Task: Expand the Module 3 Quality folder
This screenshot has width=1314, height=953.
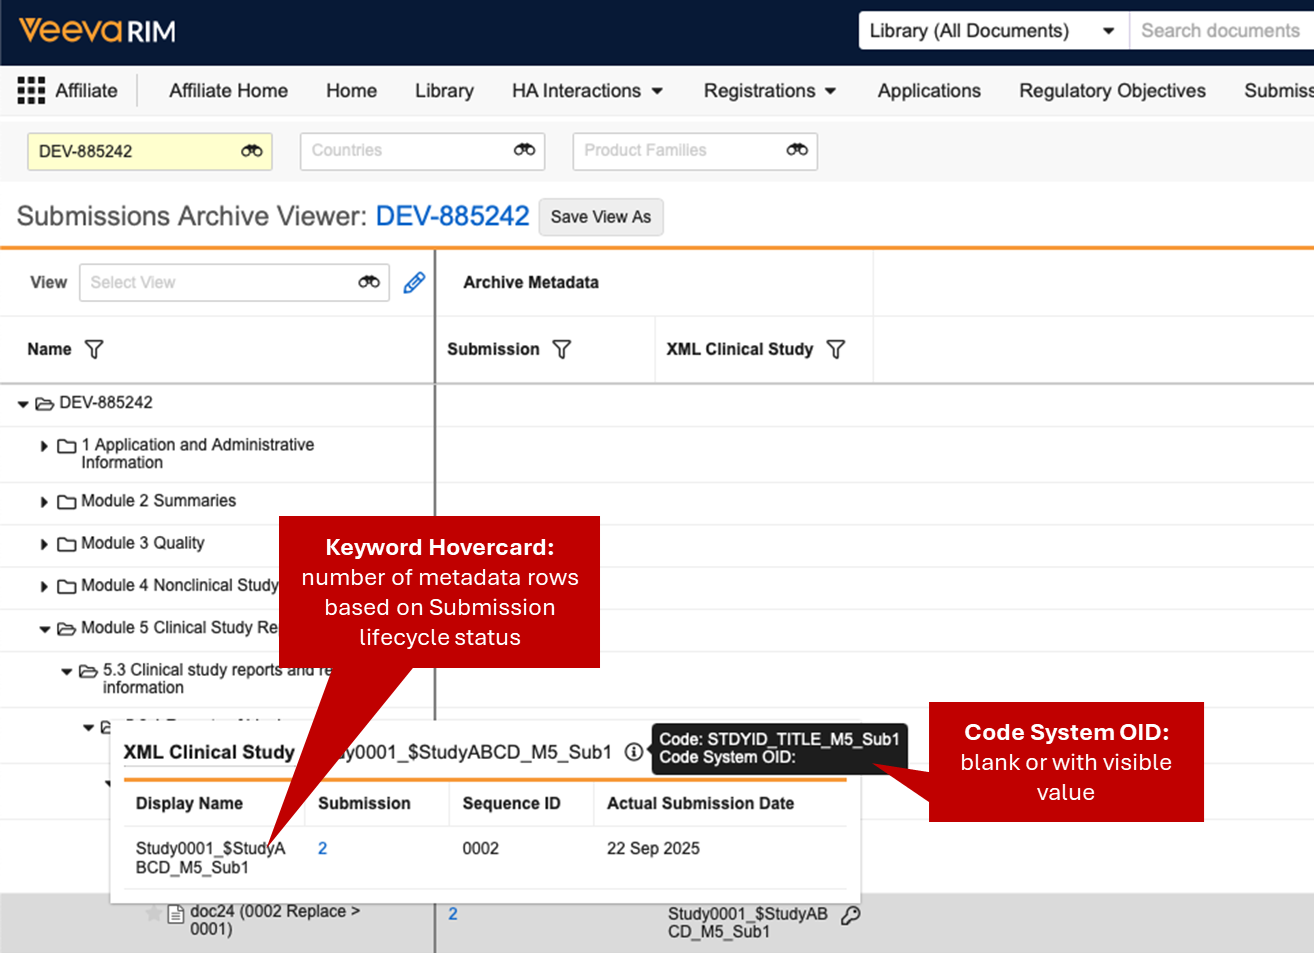Action: click(44, 544)
